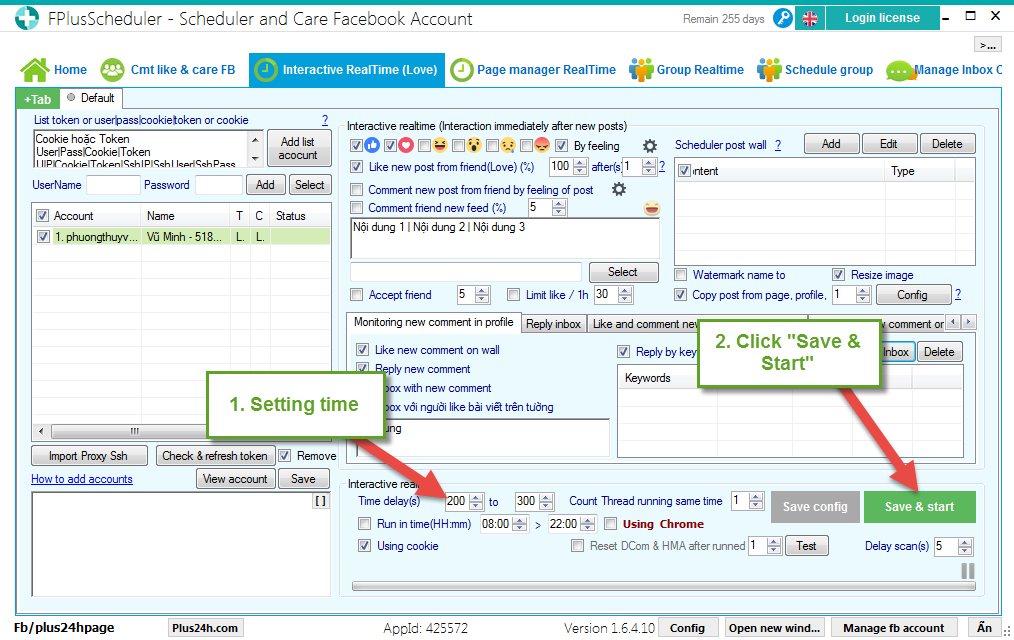Adjust Limit like value stepper
The image size is (1014, 640).
coord(625,295)
